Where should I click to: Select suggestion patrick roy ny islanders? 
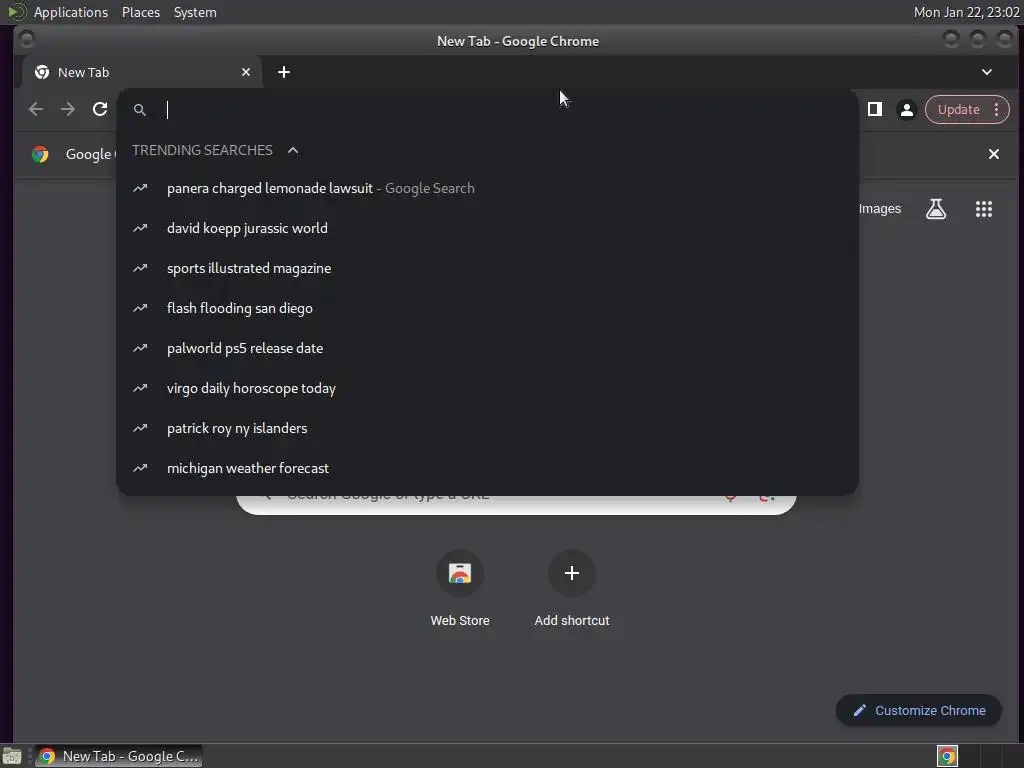487,428
